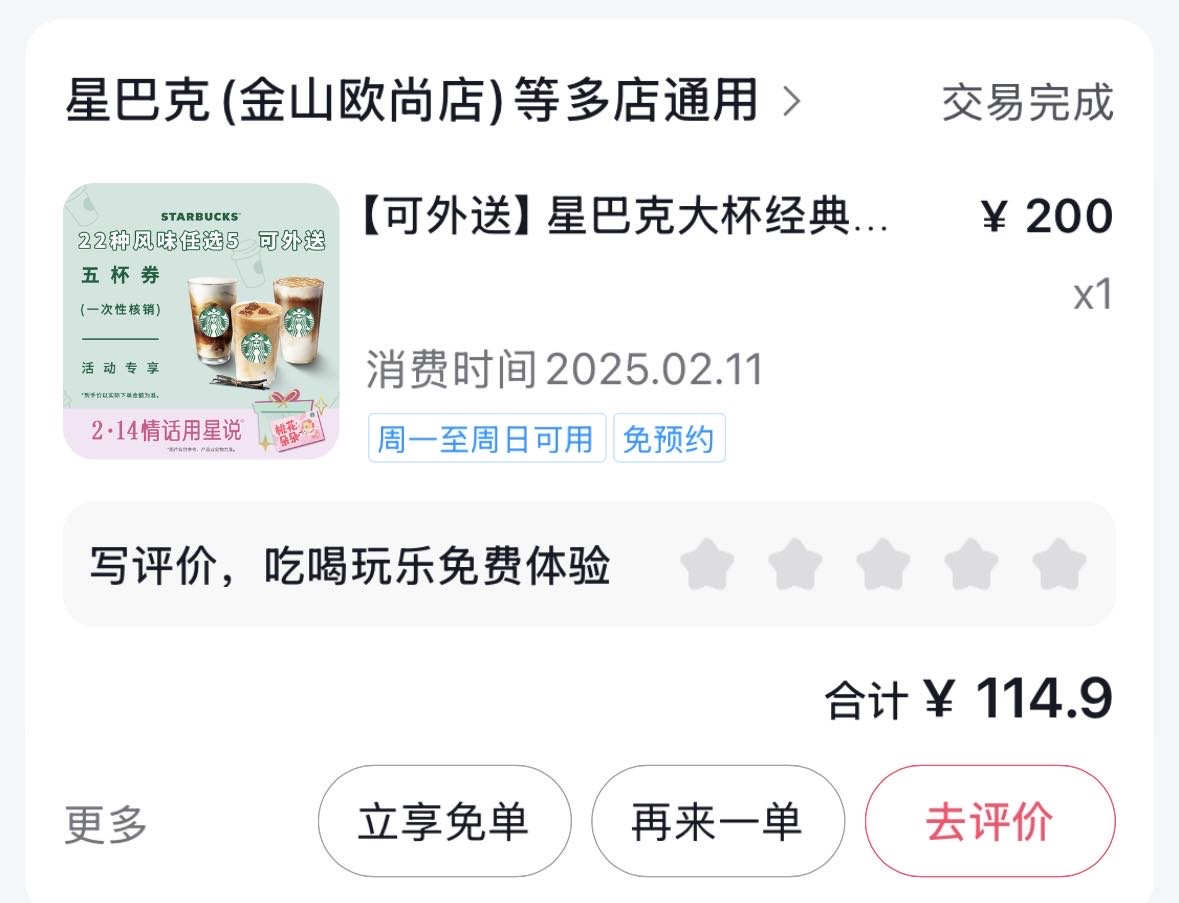Image resolution: width=1179 pixels, height=903 pixels.
Task: Select the 周一至周日可用 tag
Action: 486,438
